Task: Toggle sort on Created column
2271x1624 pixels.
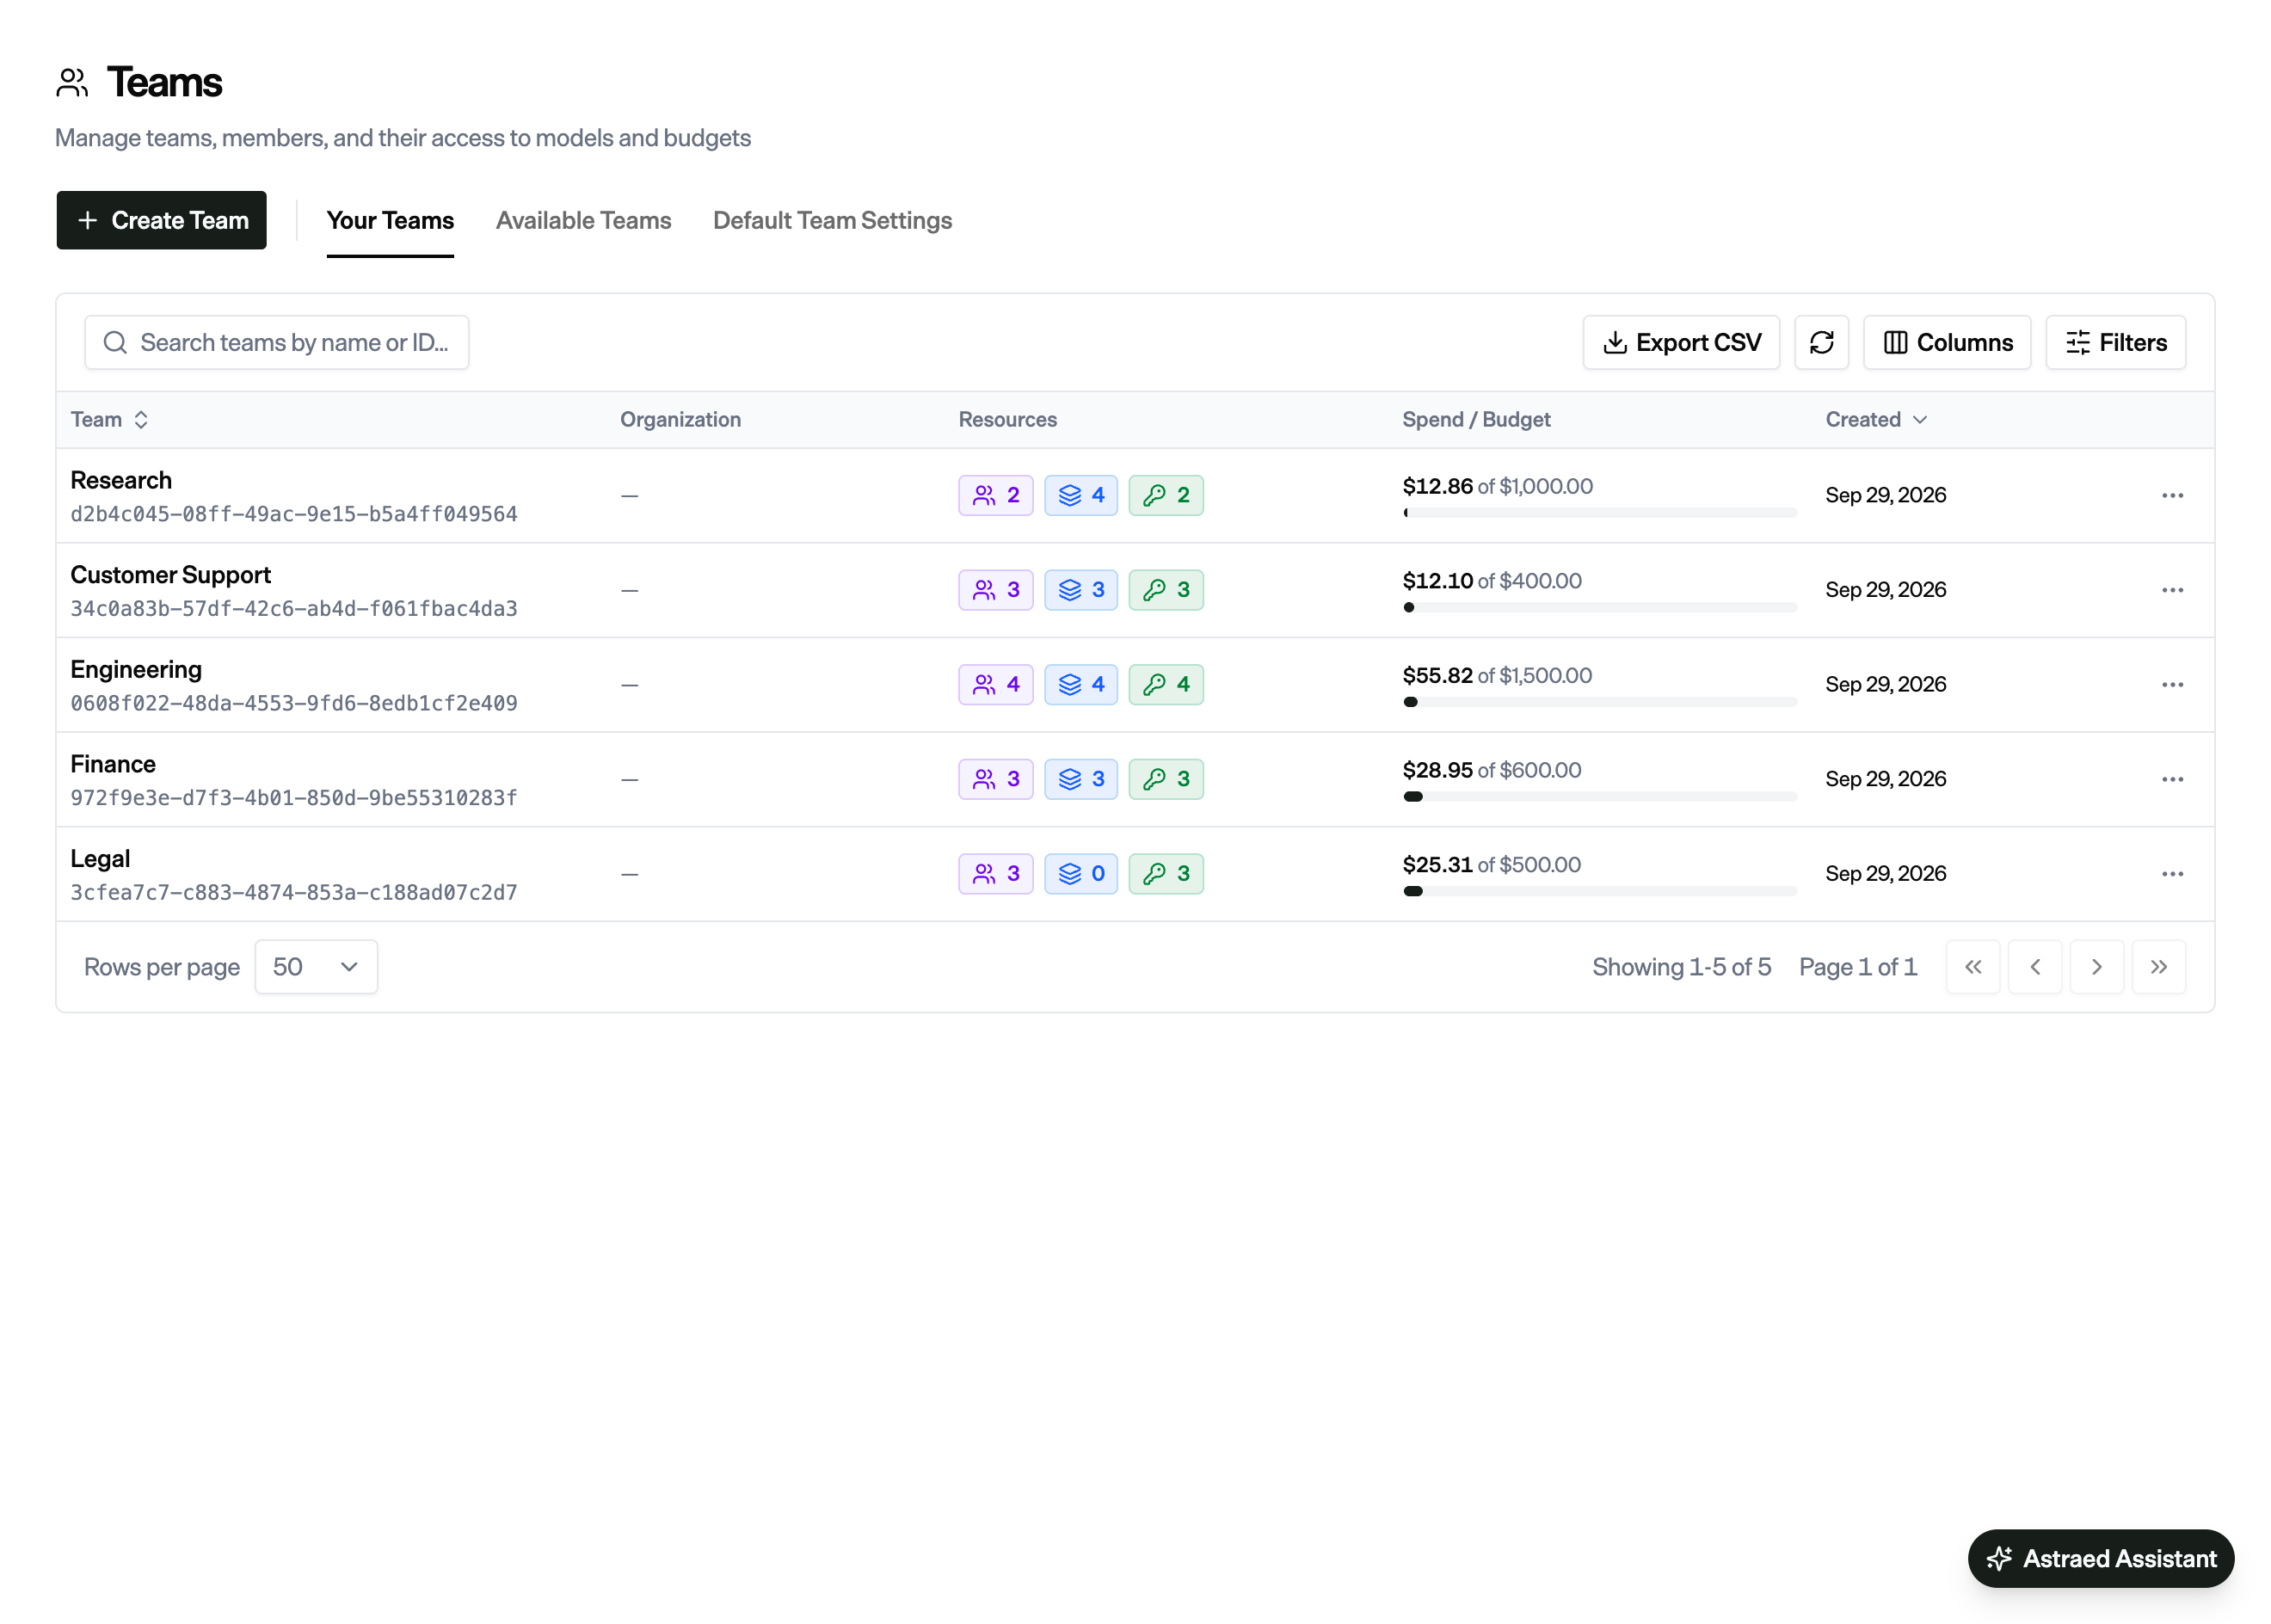Action: pos(1875,420)
